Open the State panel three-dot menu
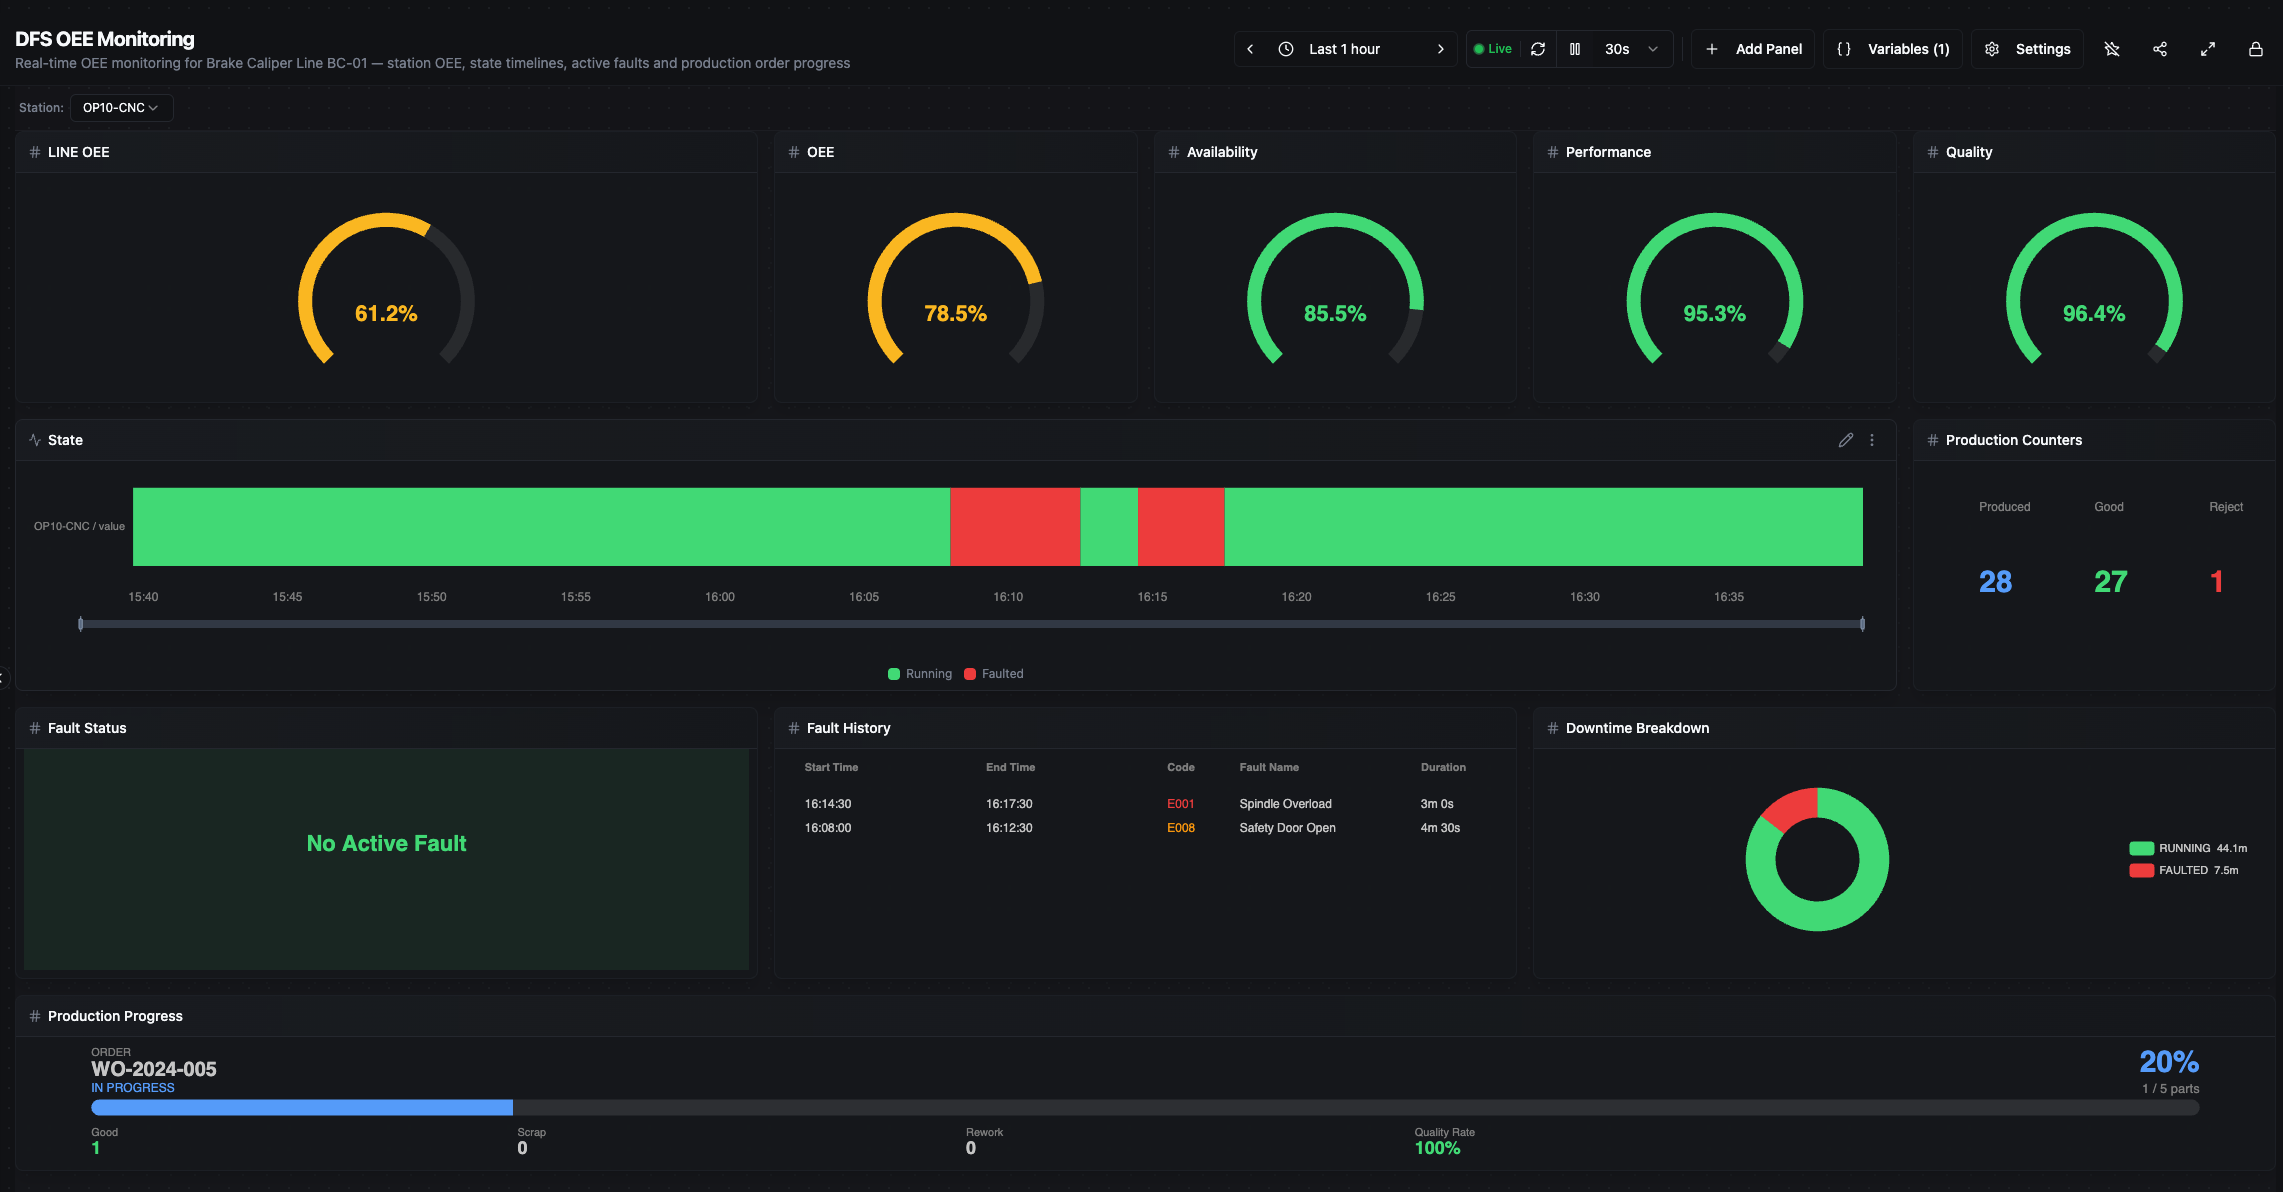Viewport: 2283px width, 1192px height. click(1872, 440)
